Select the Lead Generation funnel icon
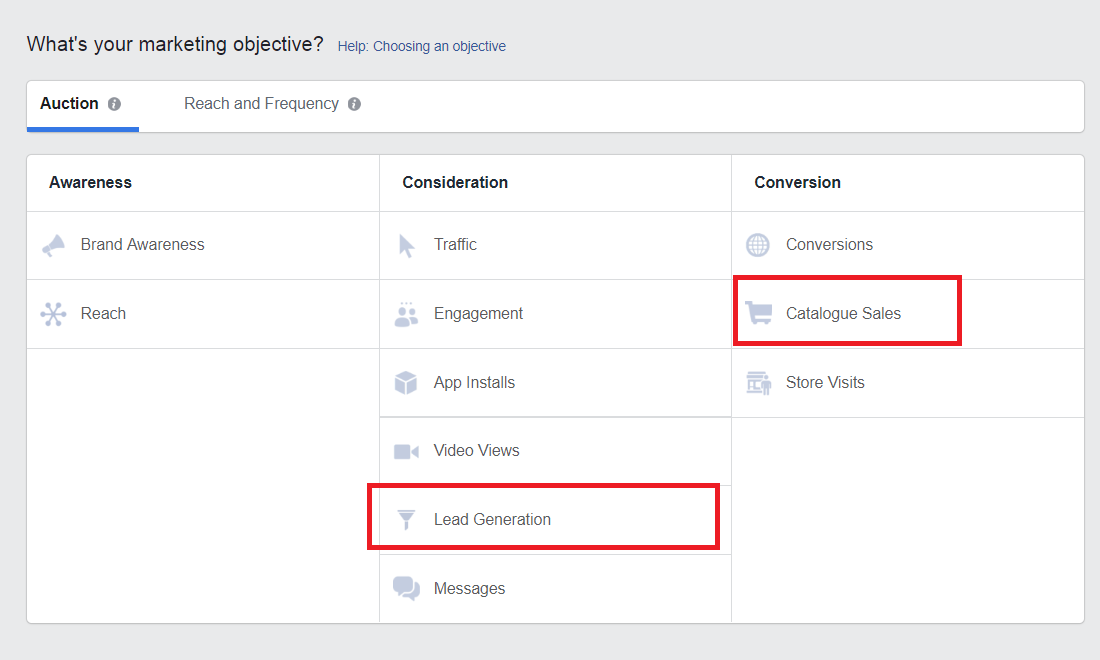The width and height of the screenshot is (1100, 660). 406,520
